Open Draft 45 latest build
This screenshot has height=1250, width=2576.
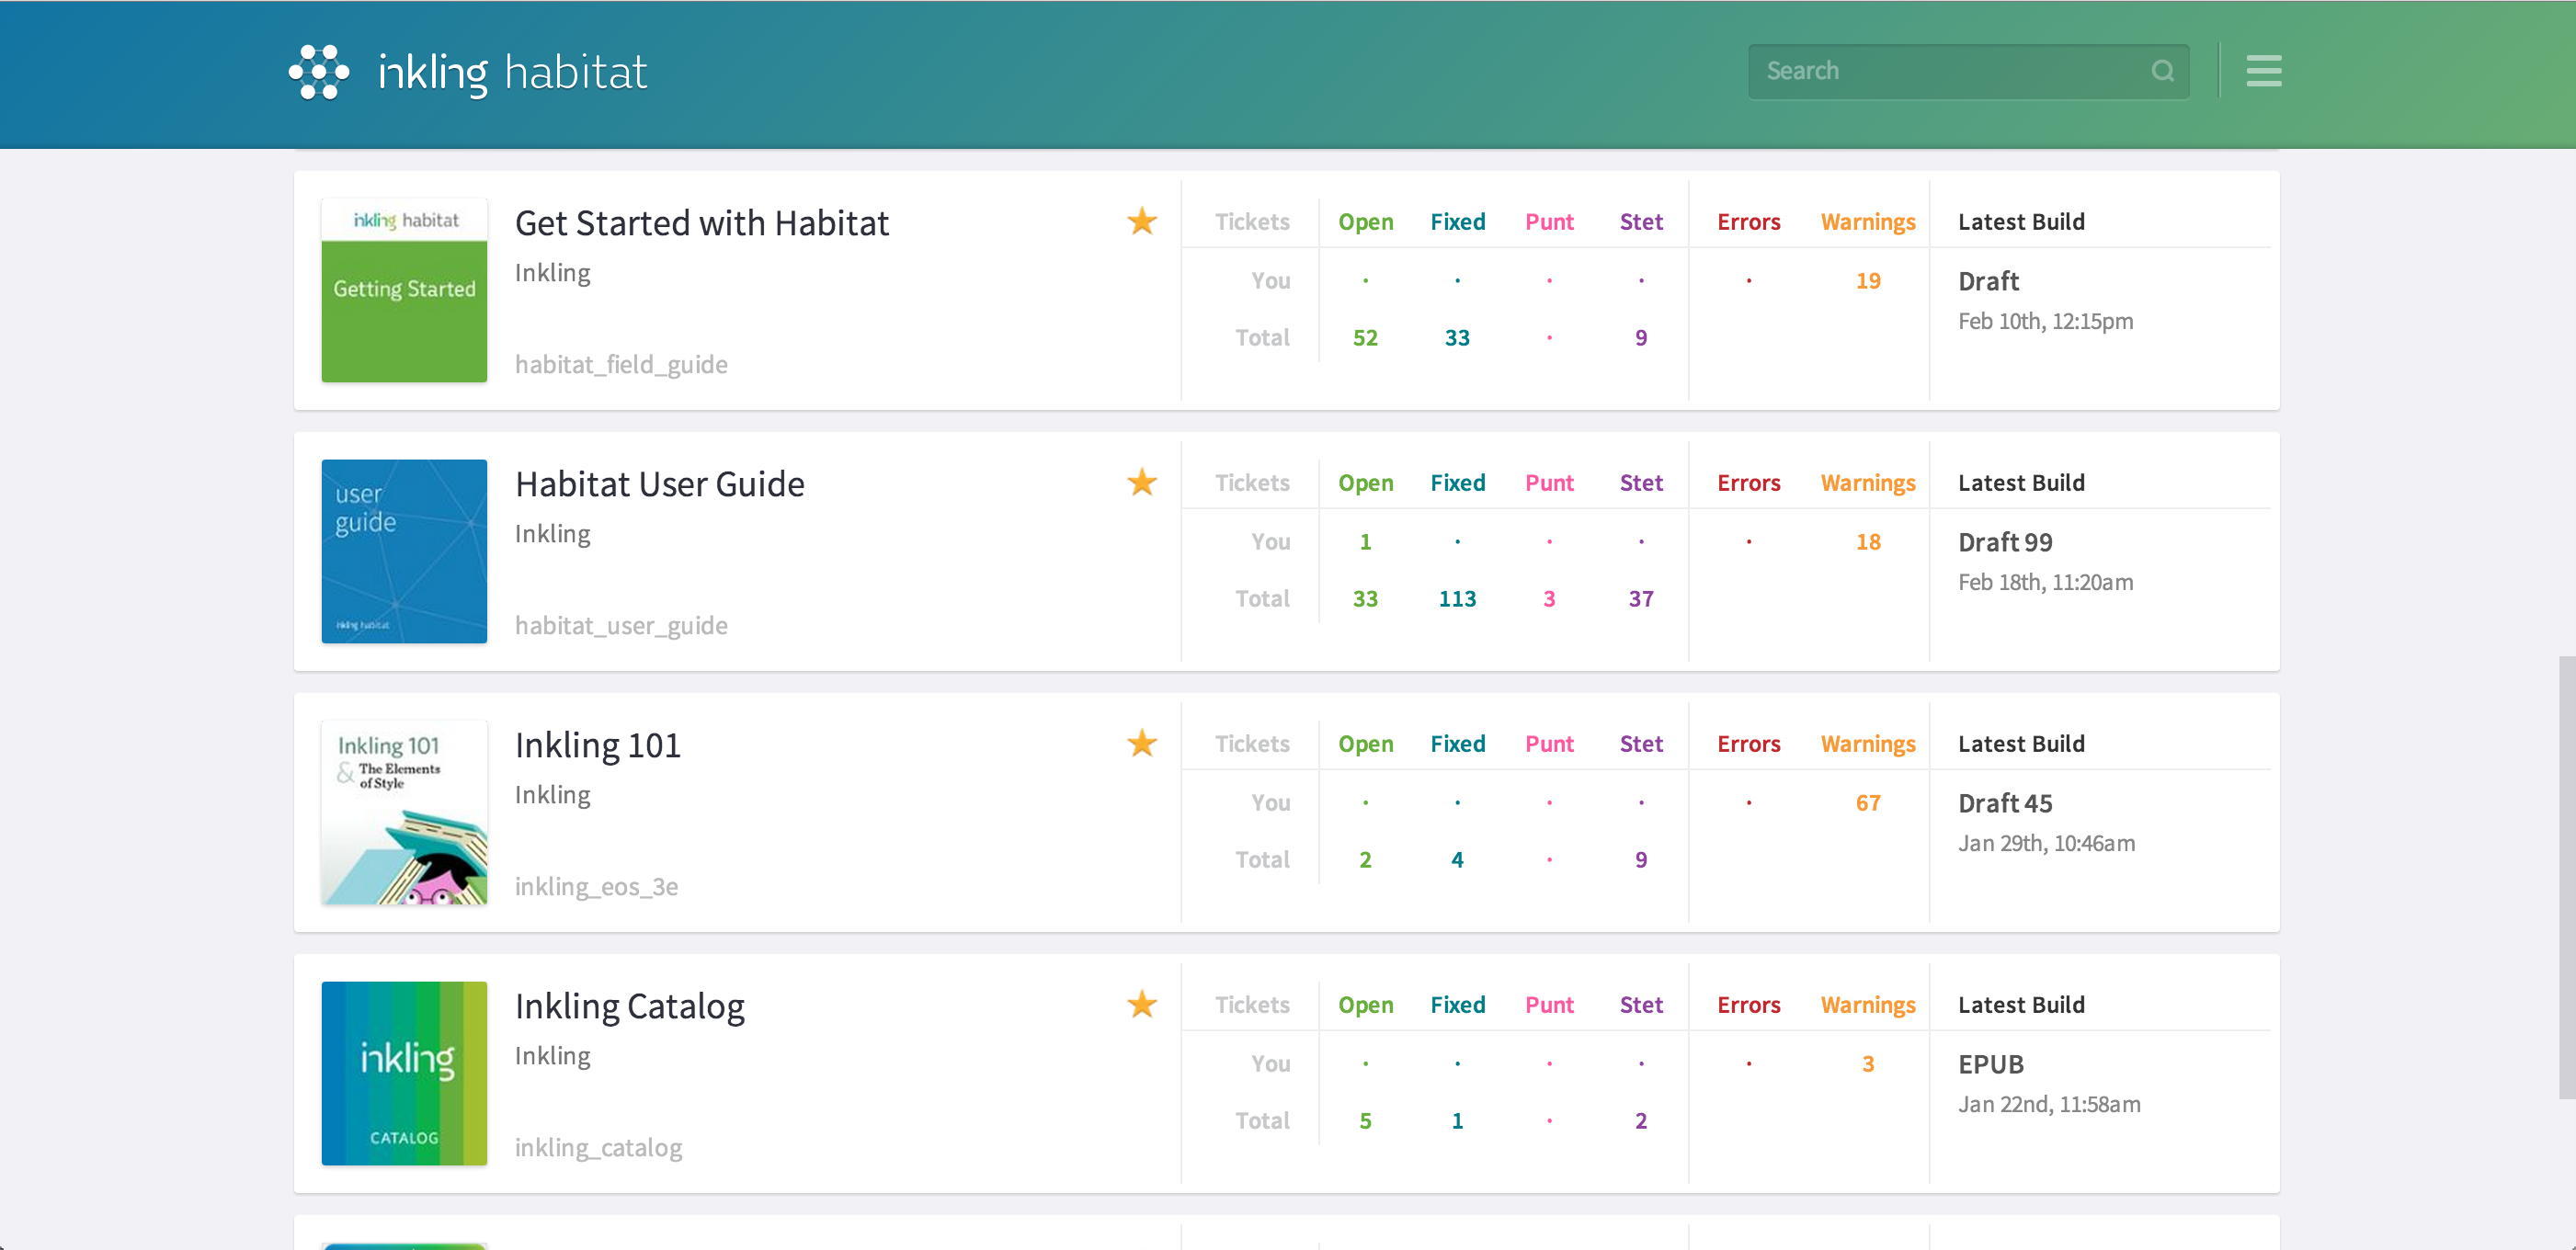(2005, 803)
